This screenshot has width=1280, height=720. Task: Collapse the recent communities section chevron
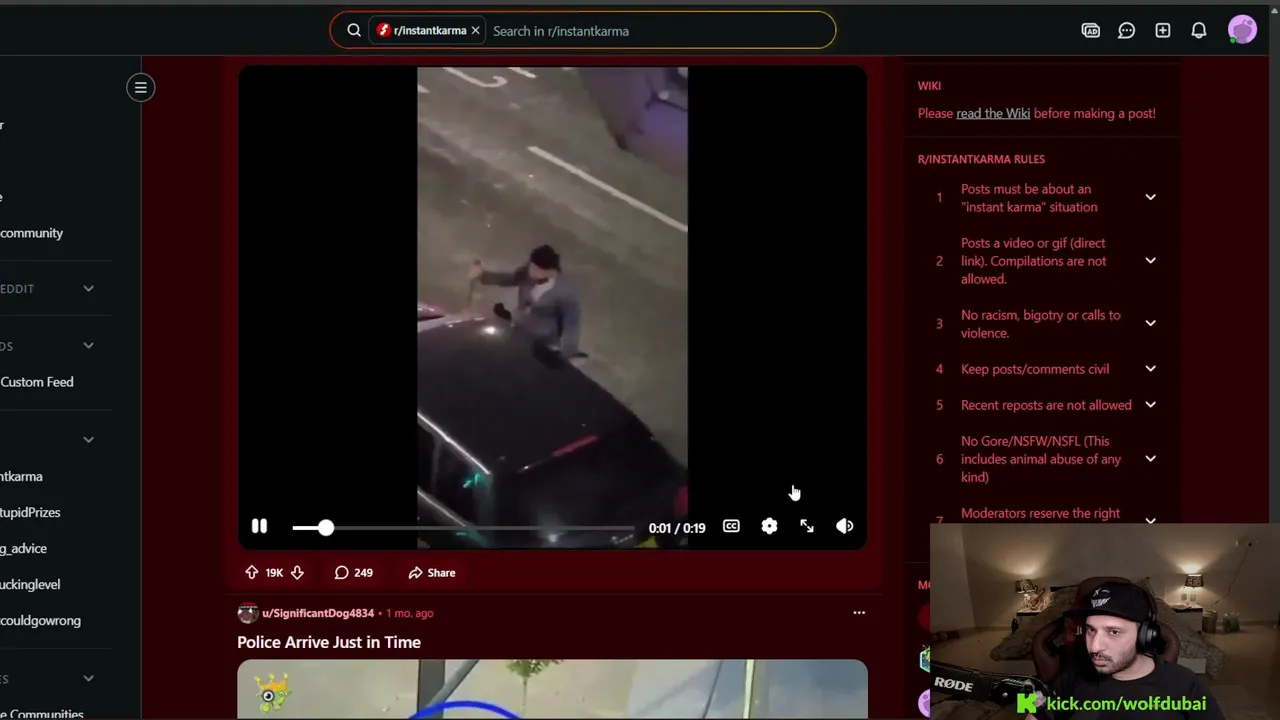[88, 439]
